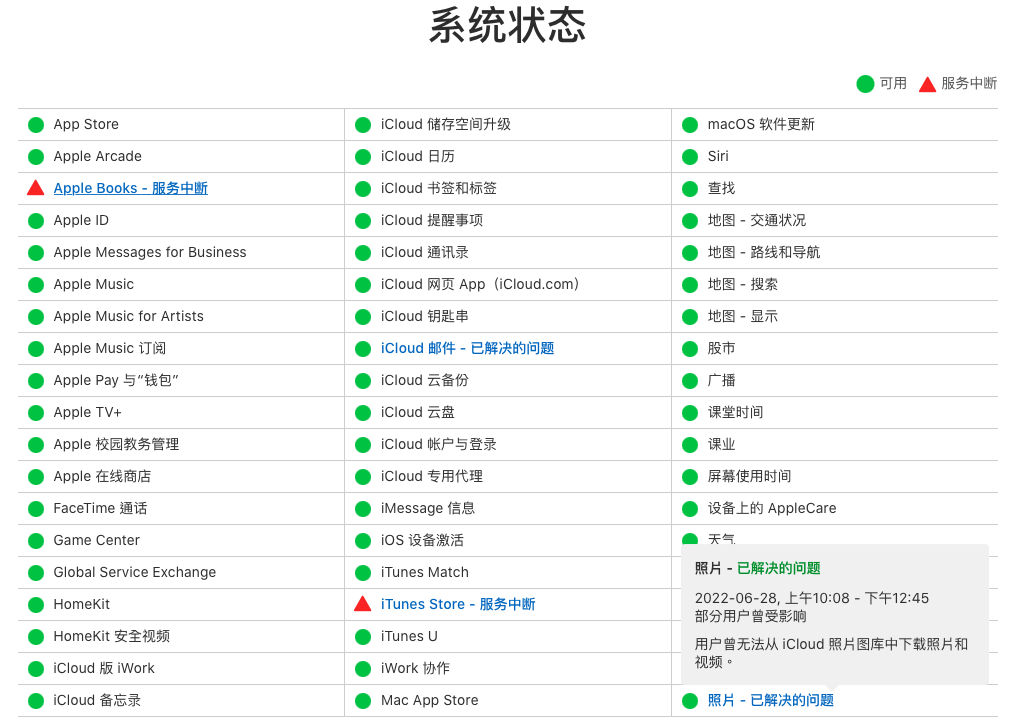Image resolution: width=1020 pixels, height=721 pixels.
Task: Click green status dot for Game Center
Action: (36, 541)
